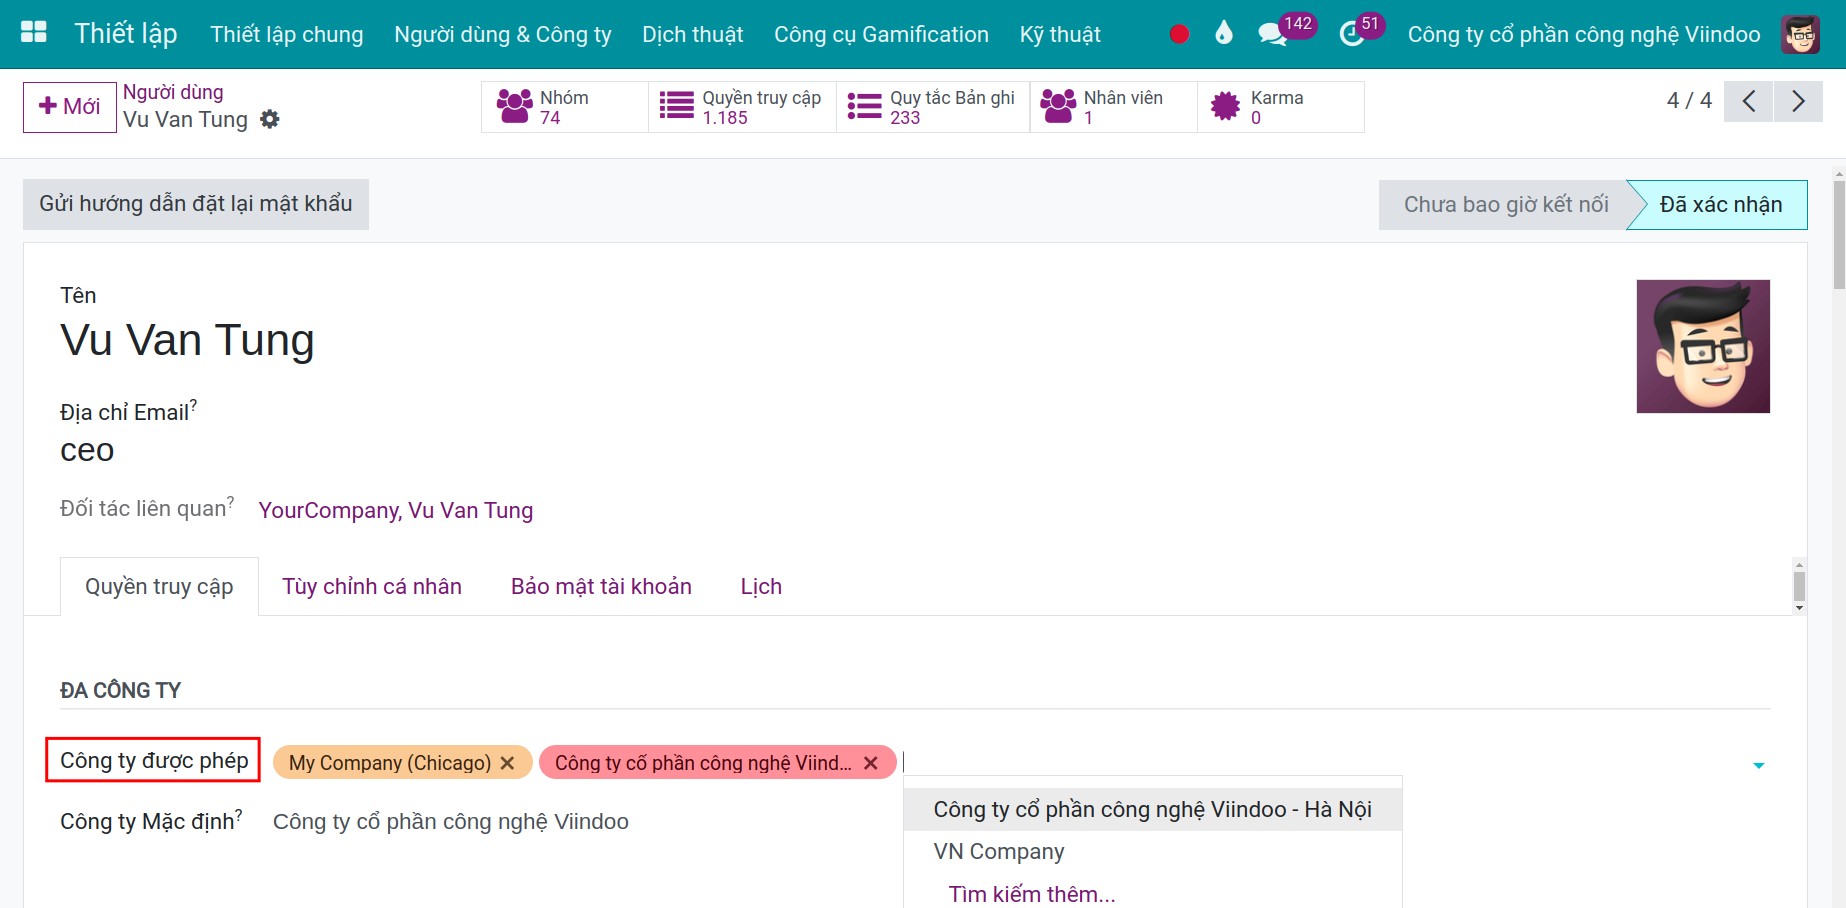This screenshot has height=908, width=1846.
Task: Open conversations with 142 messages
Action: 1286,31
